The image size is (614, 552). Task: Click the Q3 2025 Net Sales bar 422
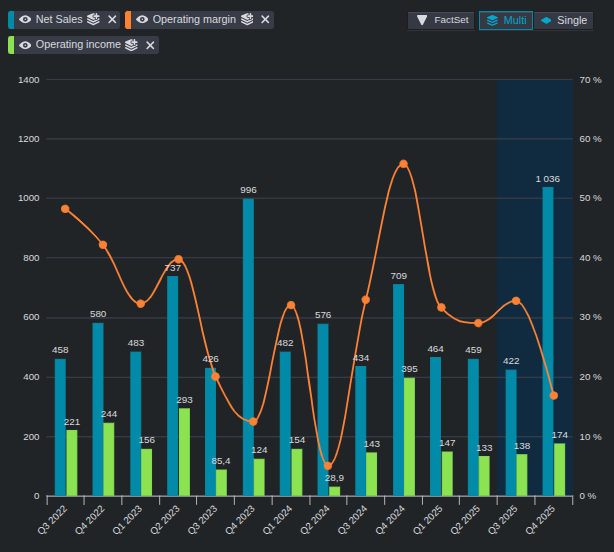click(x=511, y=433)
